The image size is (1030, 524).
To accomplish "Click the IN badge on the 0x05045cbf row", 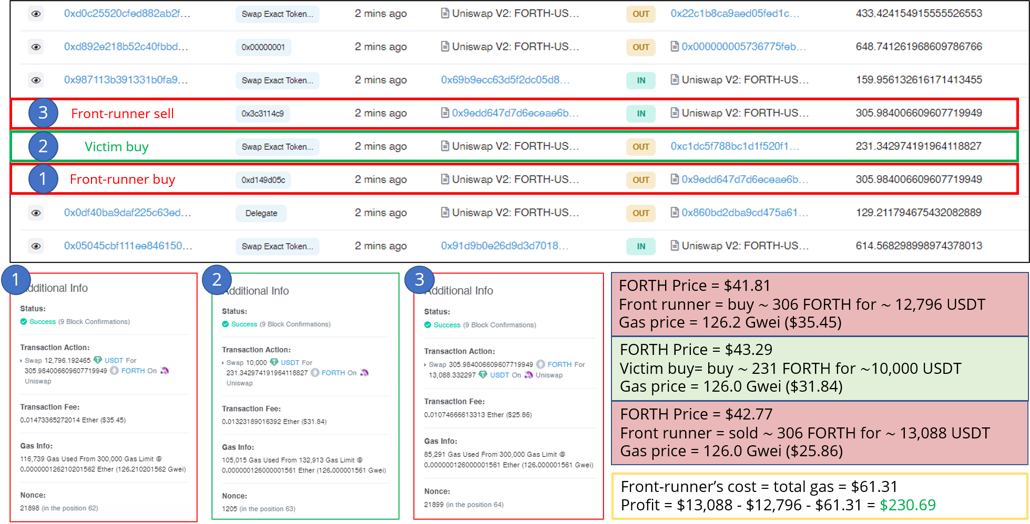I will (640, 246).
